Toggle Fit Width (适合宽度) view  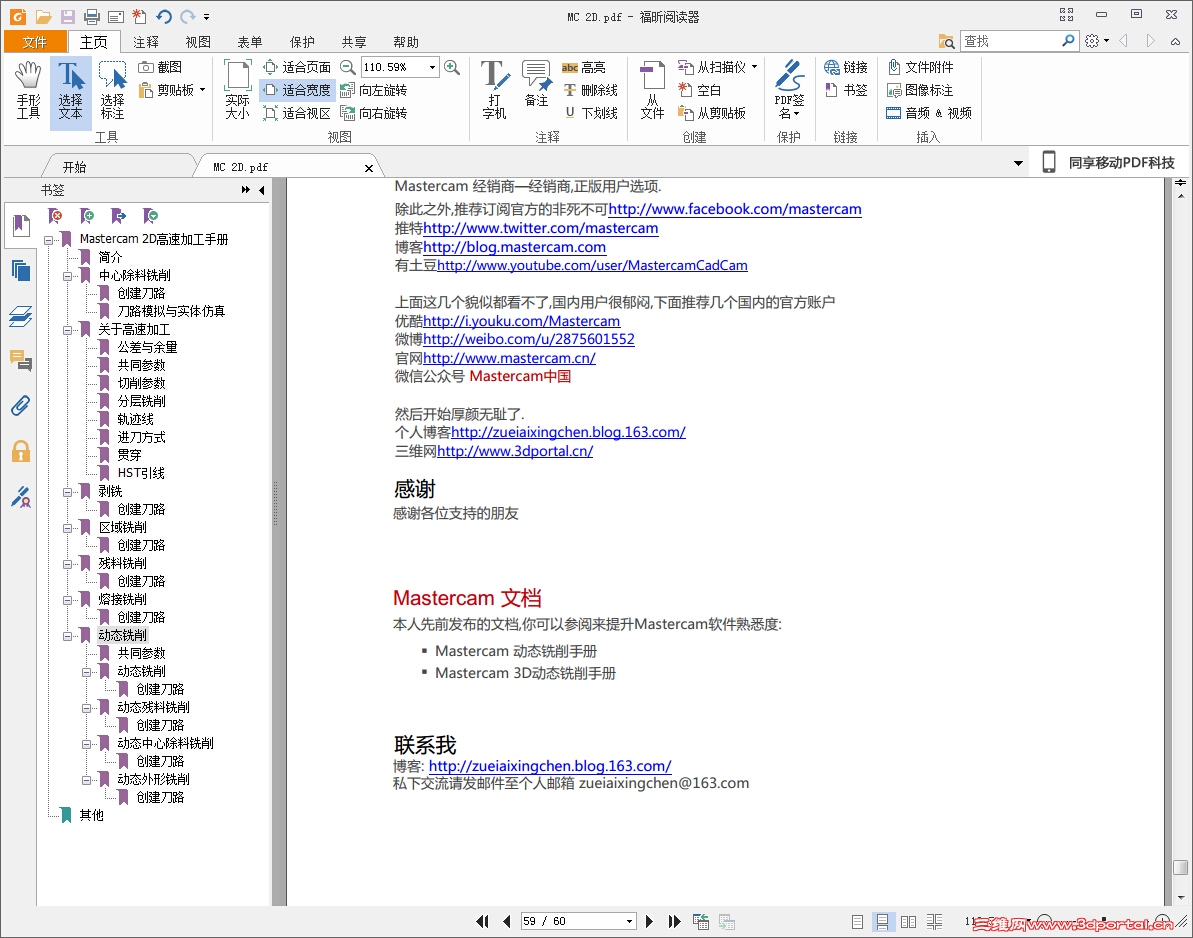pyautogui.click(x=297, y=90)
